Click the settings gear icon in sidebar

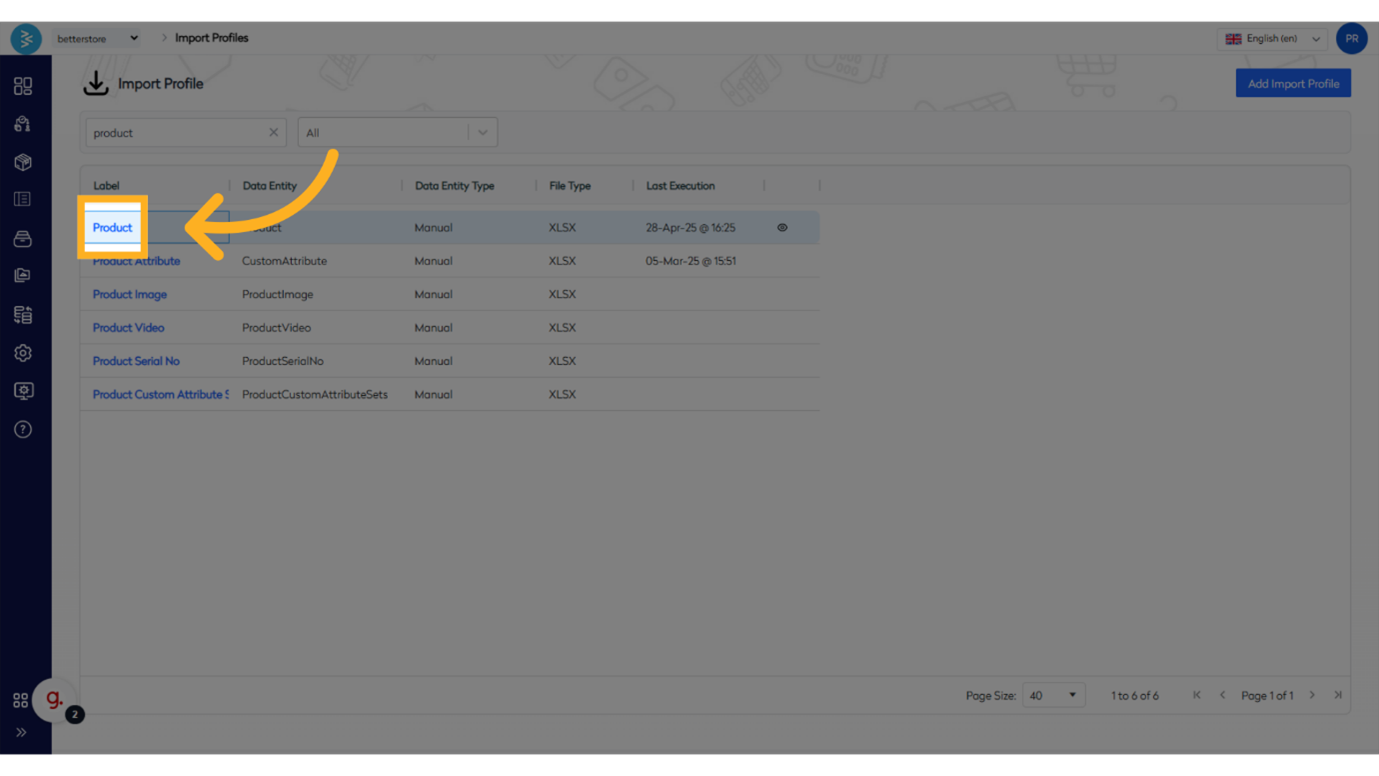point(23,353)
